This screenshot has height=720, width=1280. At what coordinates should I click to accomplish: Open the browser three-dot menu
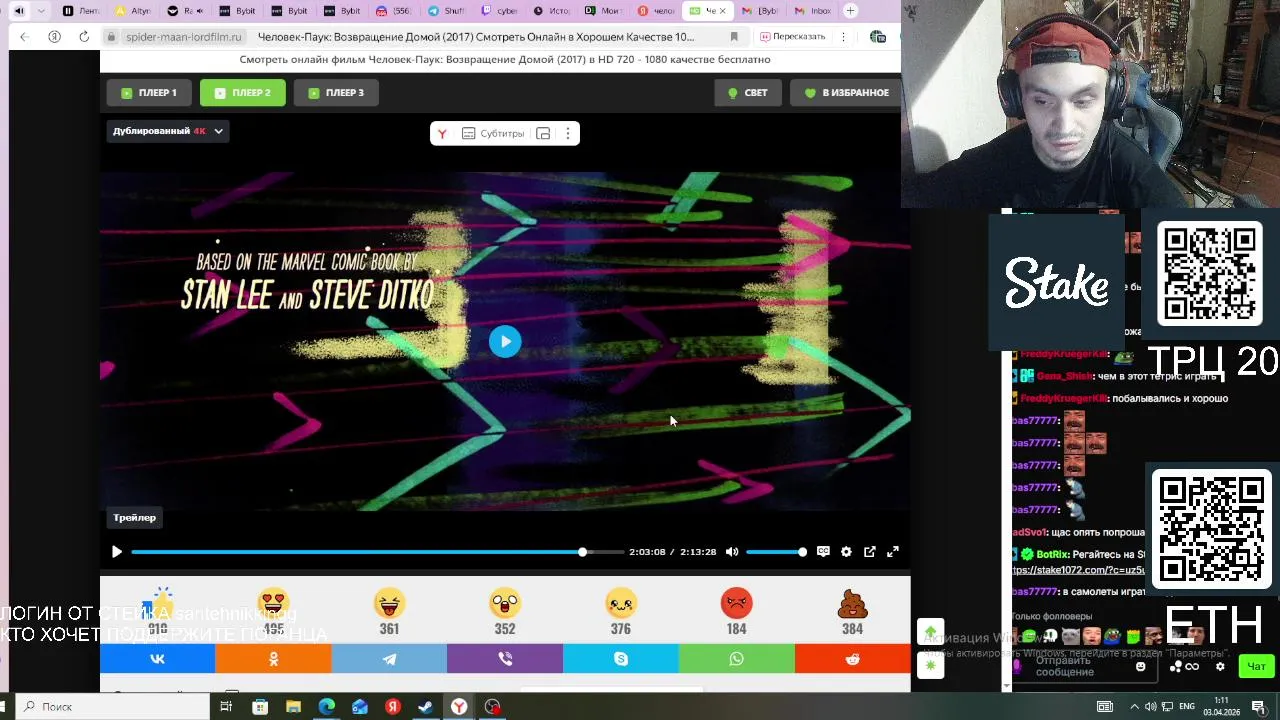pyautogui.click(x=844, y=37)
